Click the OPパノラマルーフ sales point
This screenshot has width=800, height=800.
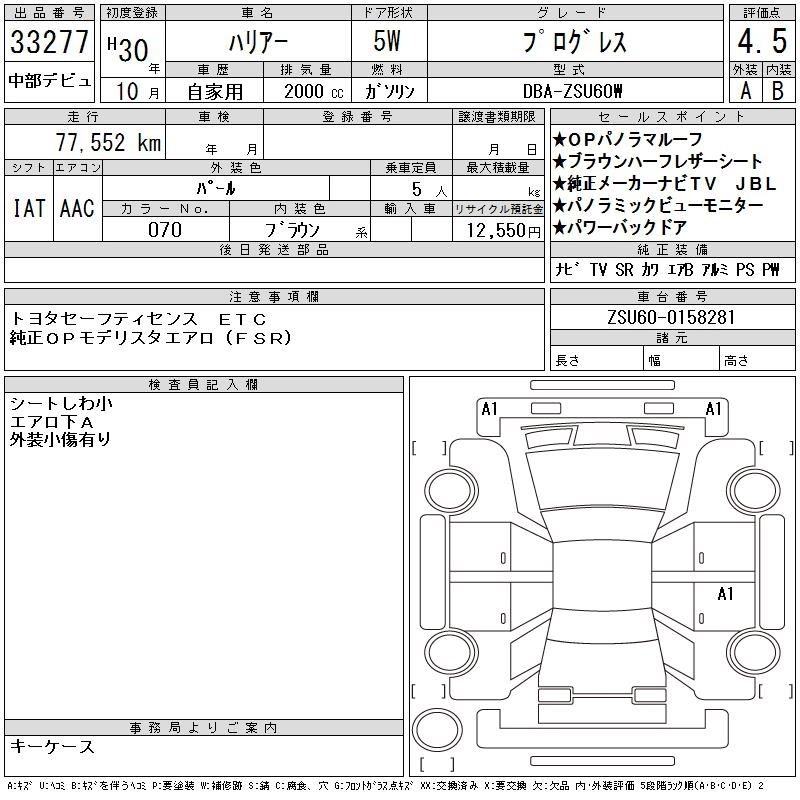point(628,139)
